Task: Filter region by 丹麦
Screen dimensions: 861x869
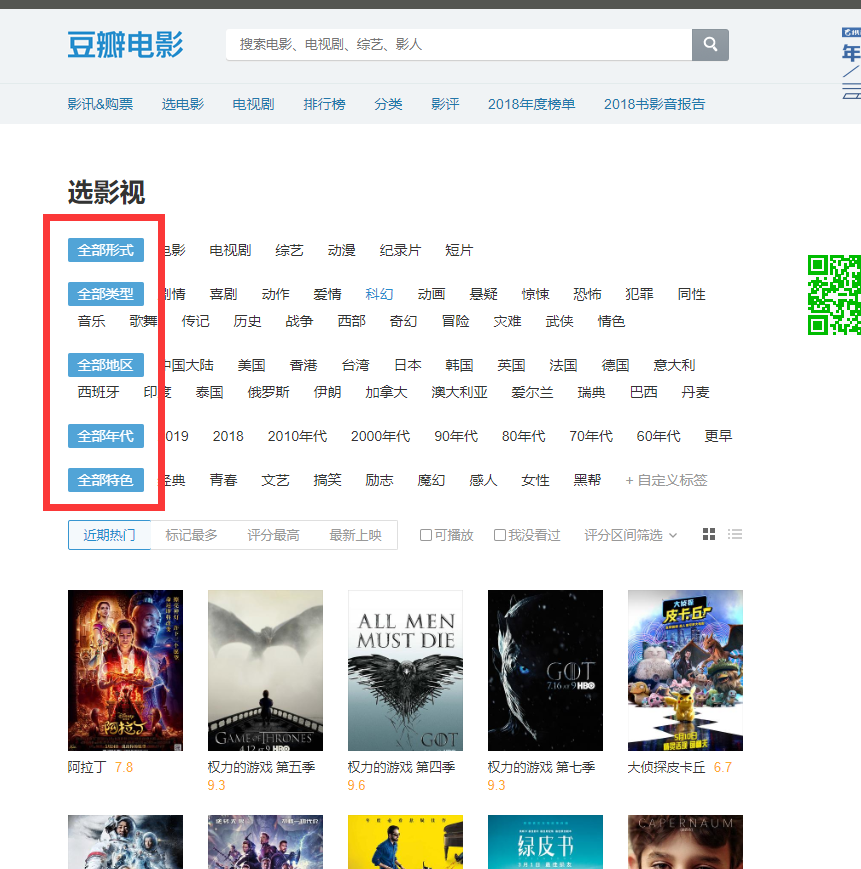Action: point(695,392)
